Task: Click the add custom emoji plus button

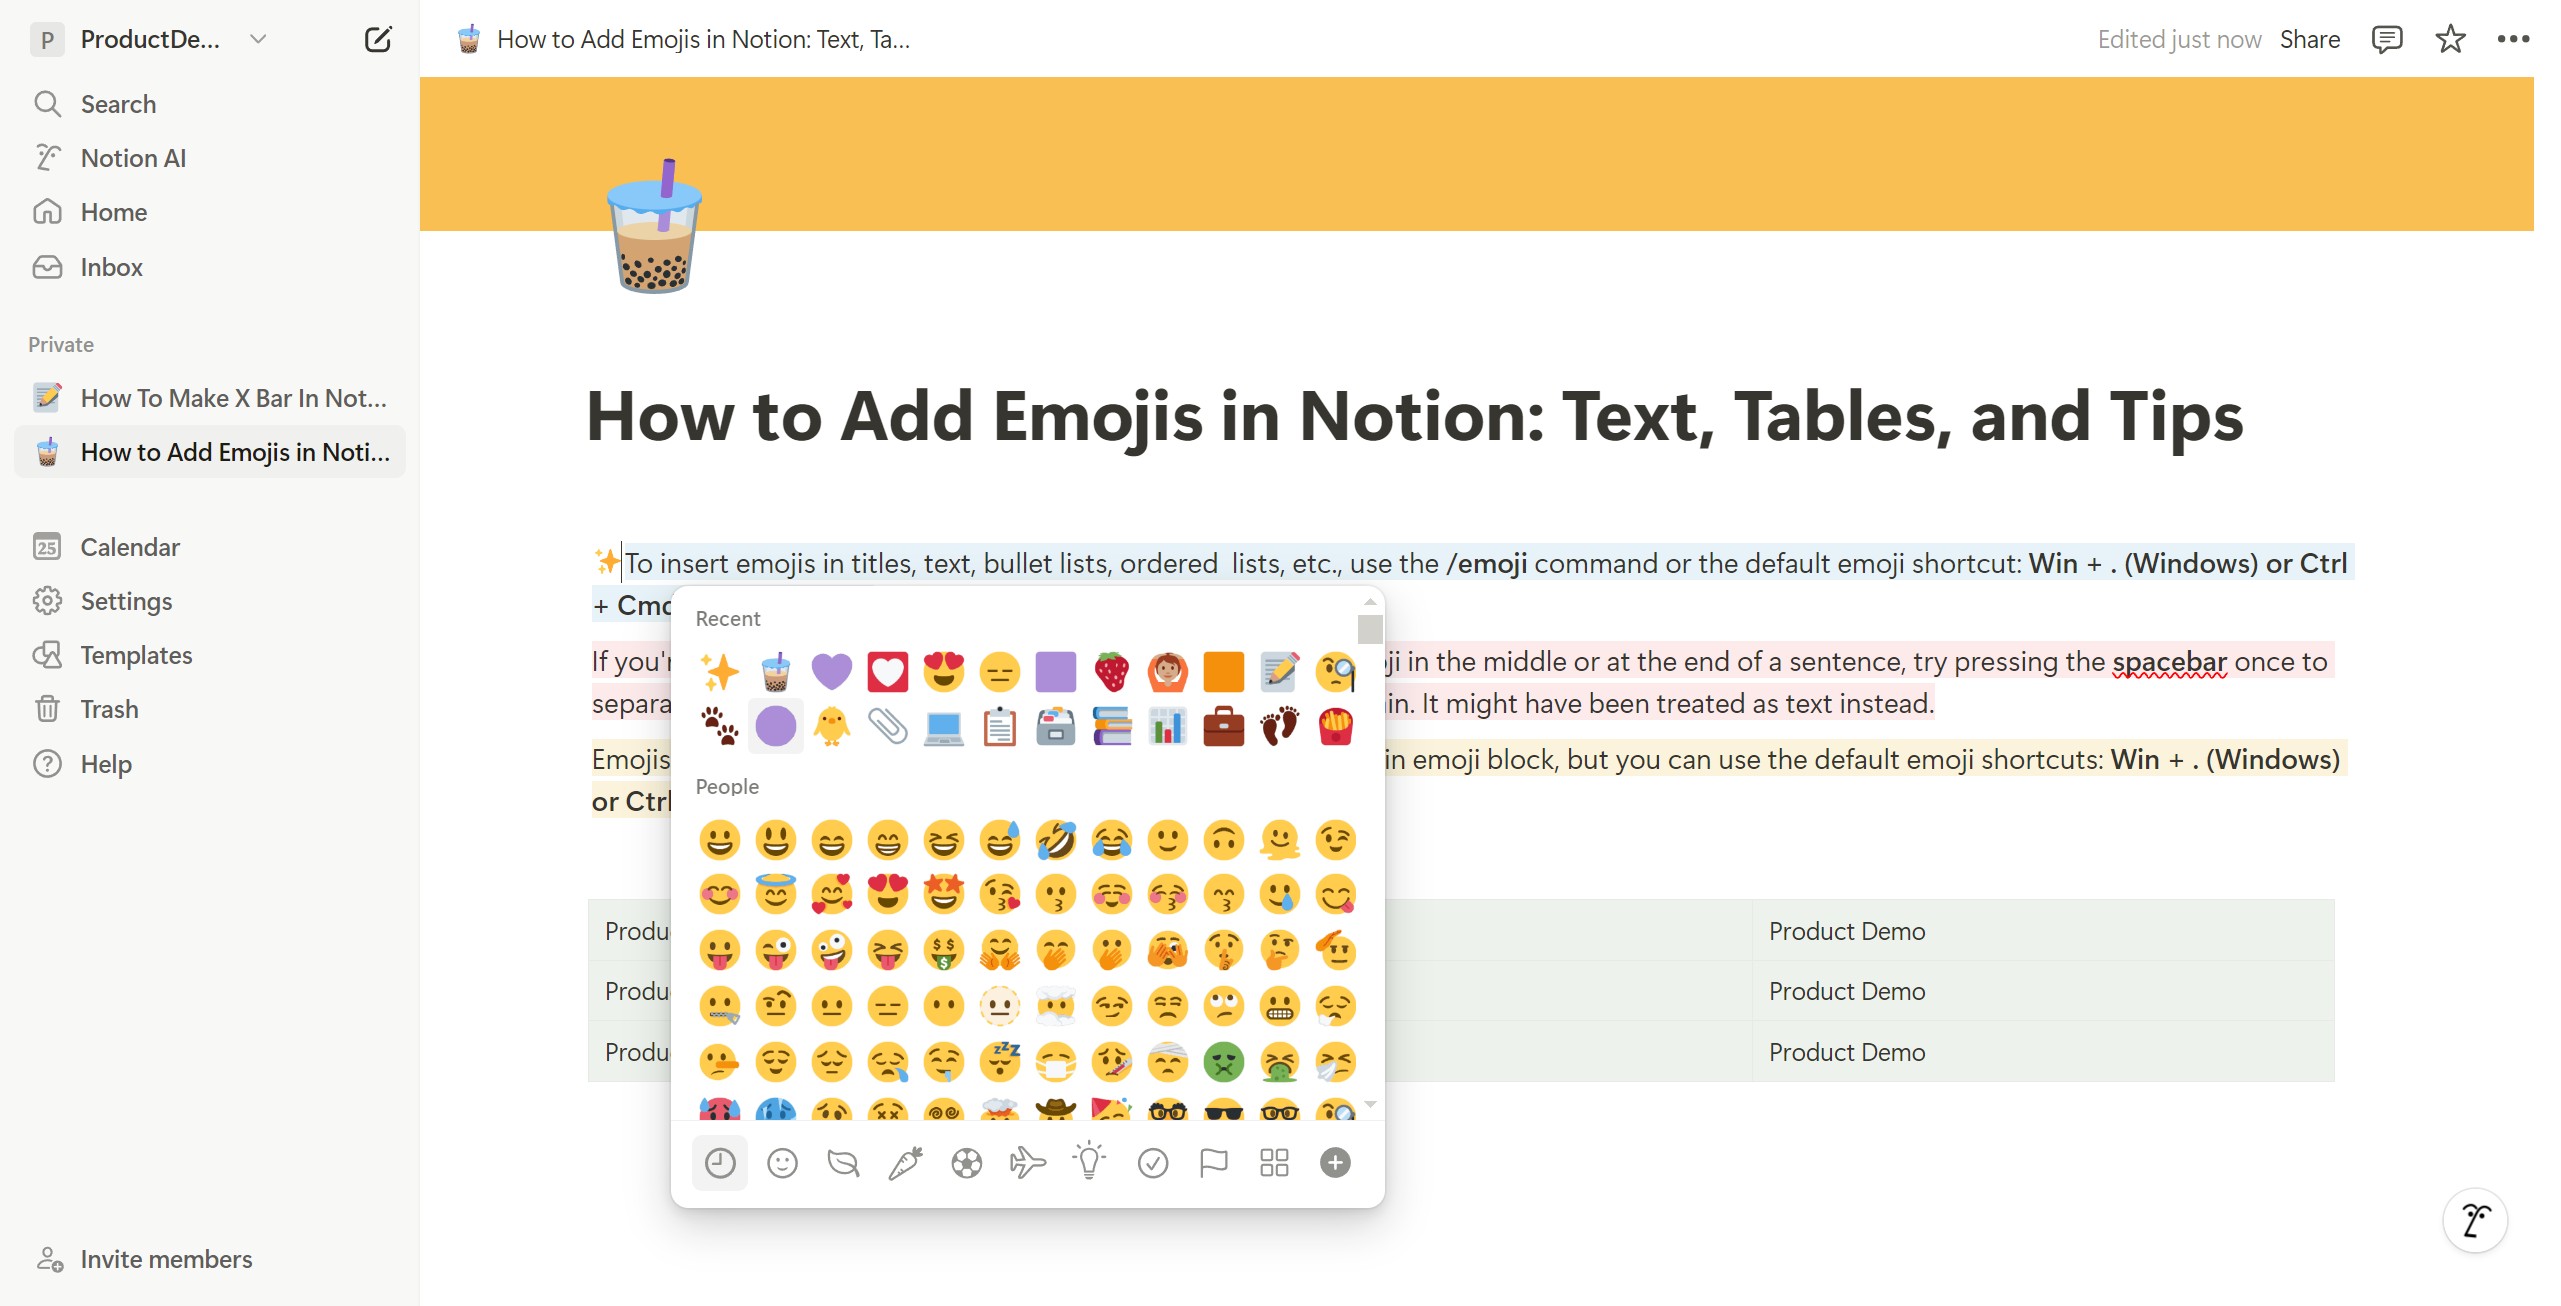Action: click(1335, 1163)
